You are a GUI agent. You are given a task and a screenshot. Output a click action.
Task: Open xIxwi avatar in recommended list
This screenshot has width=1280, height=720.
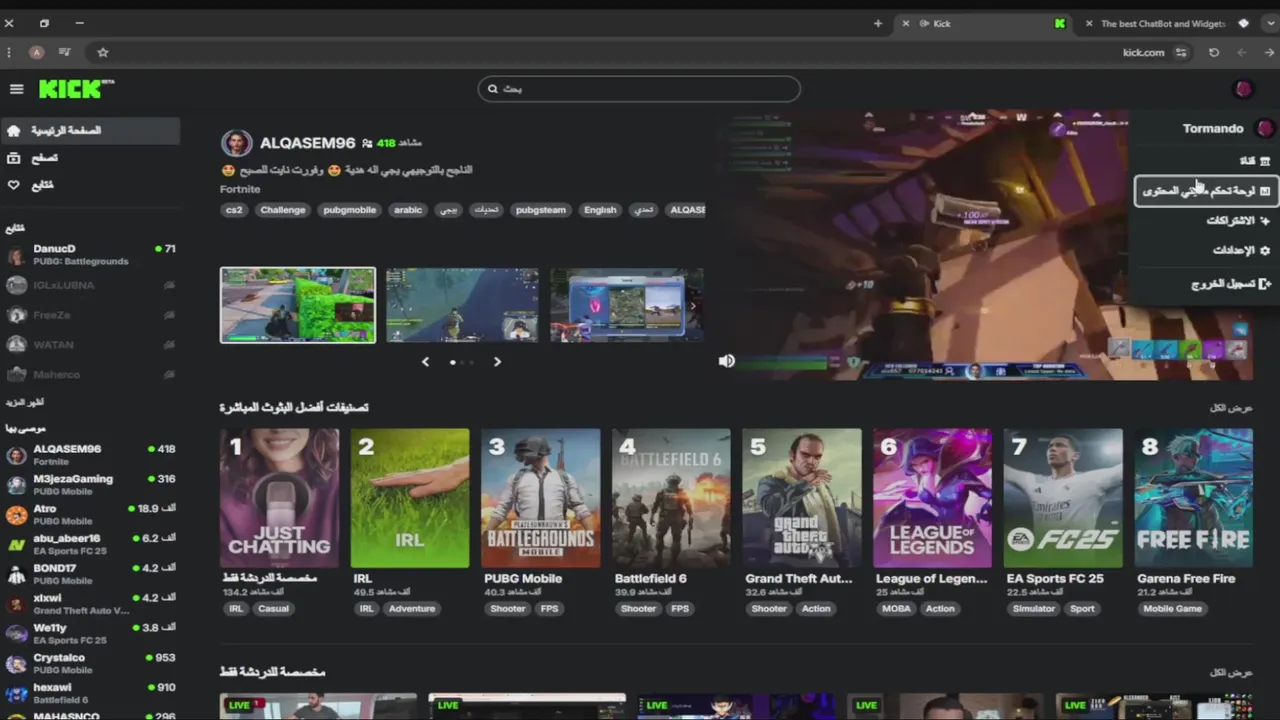tap(16, 604)
